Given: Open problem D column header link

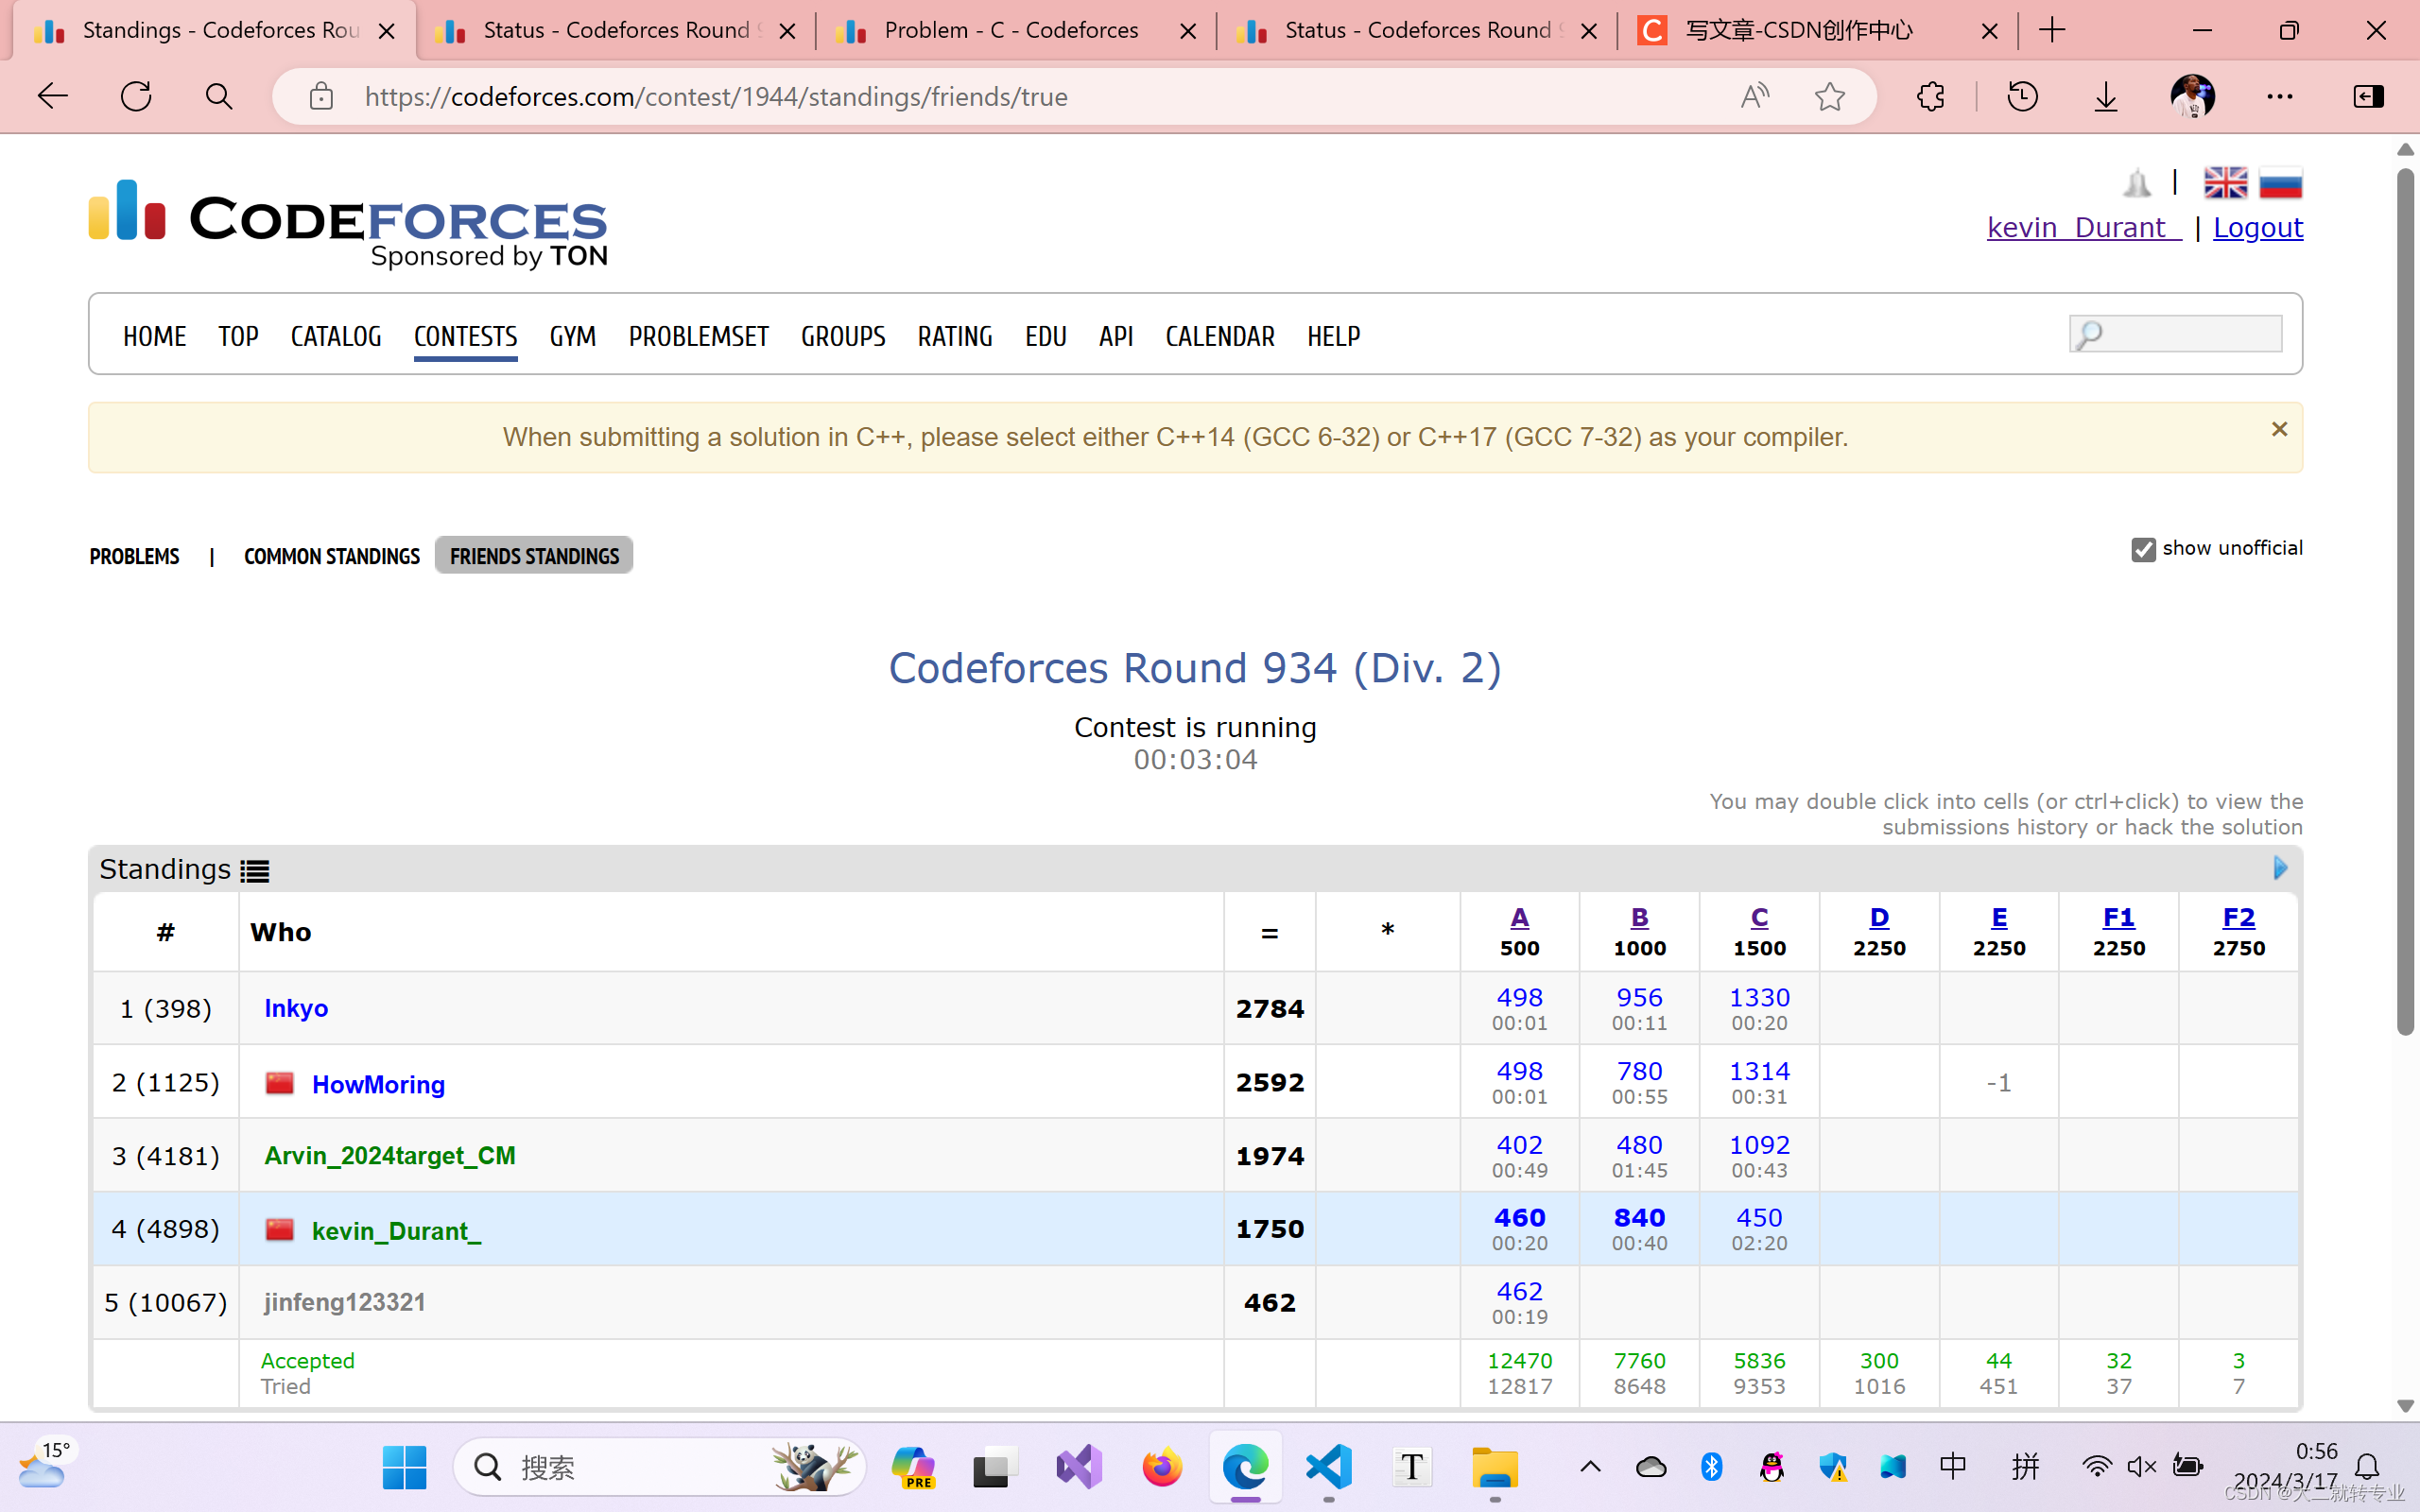Looking at the screenshot, I should [x=1879, y=917].
